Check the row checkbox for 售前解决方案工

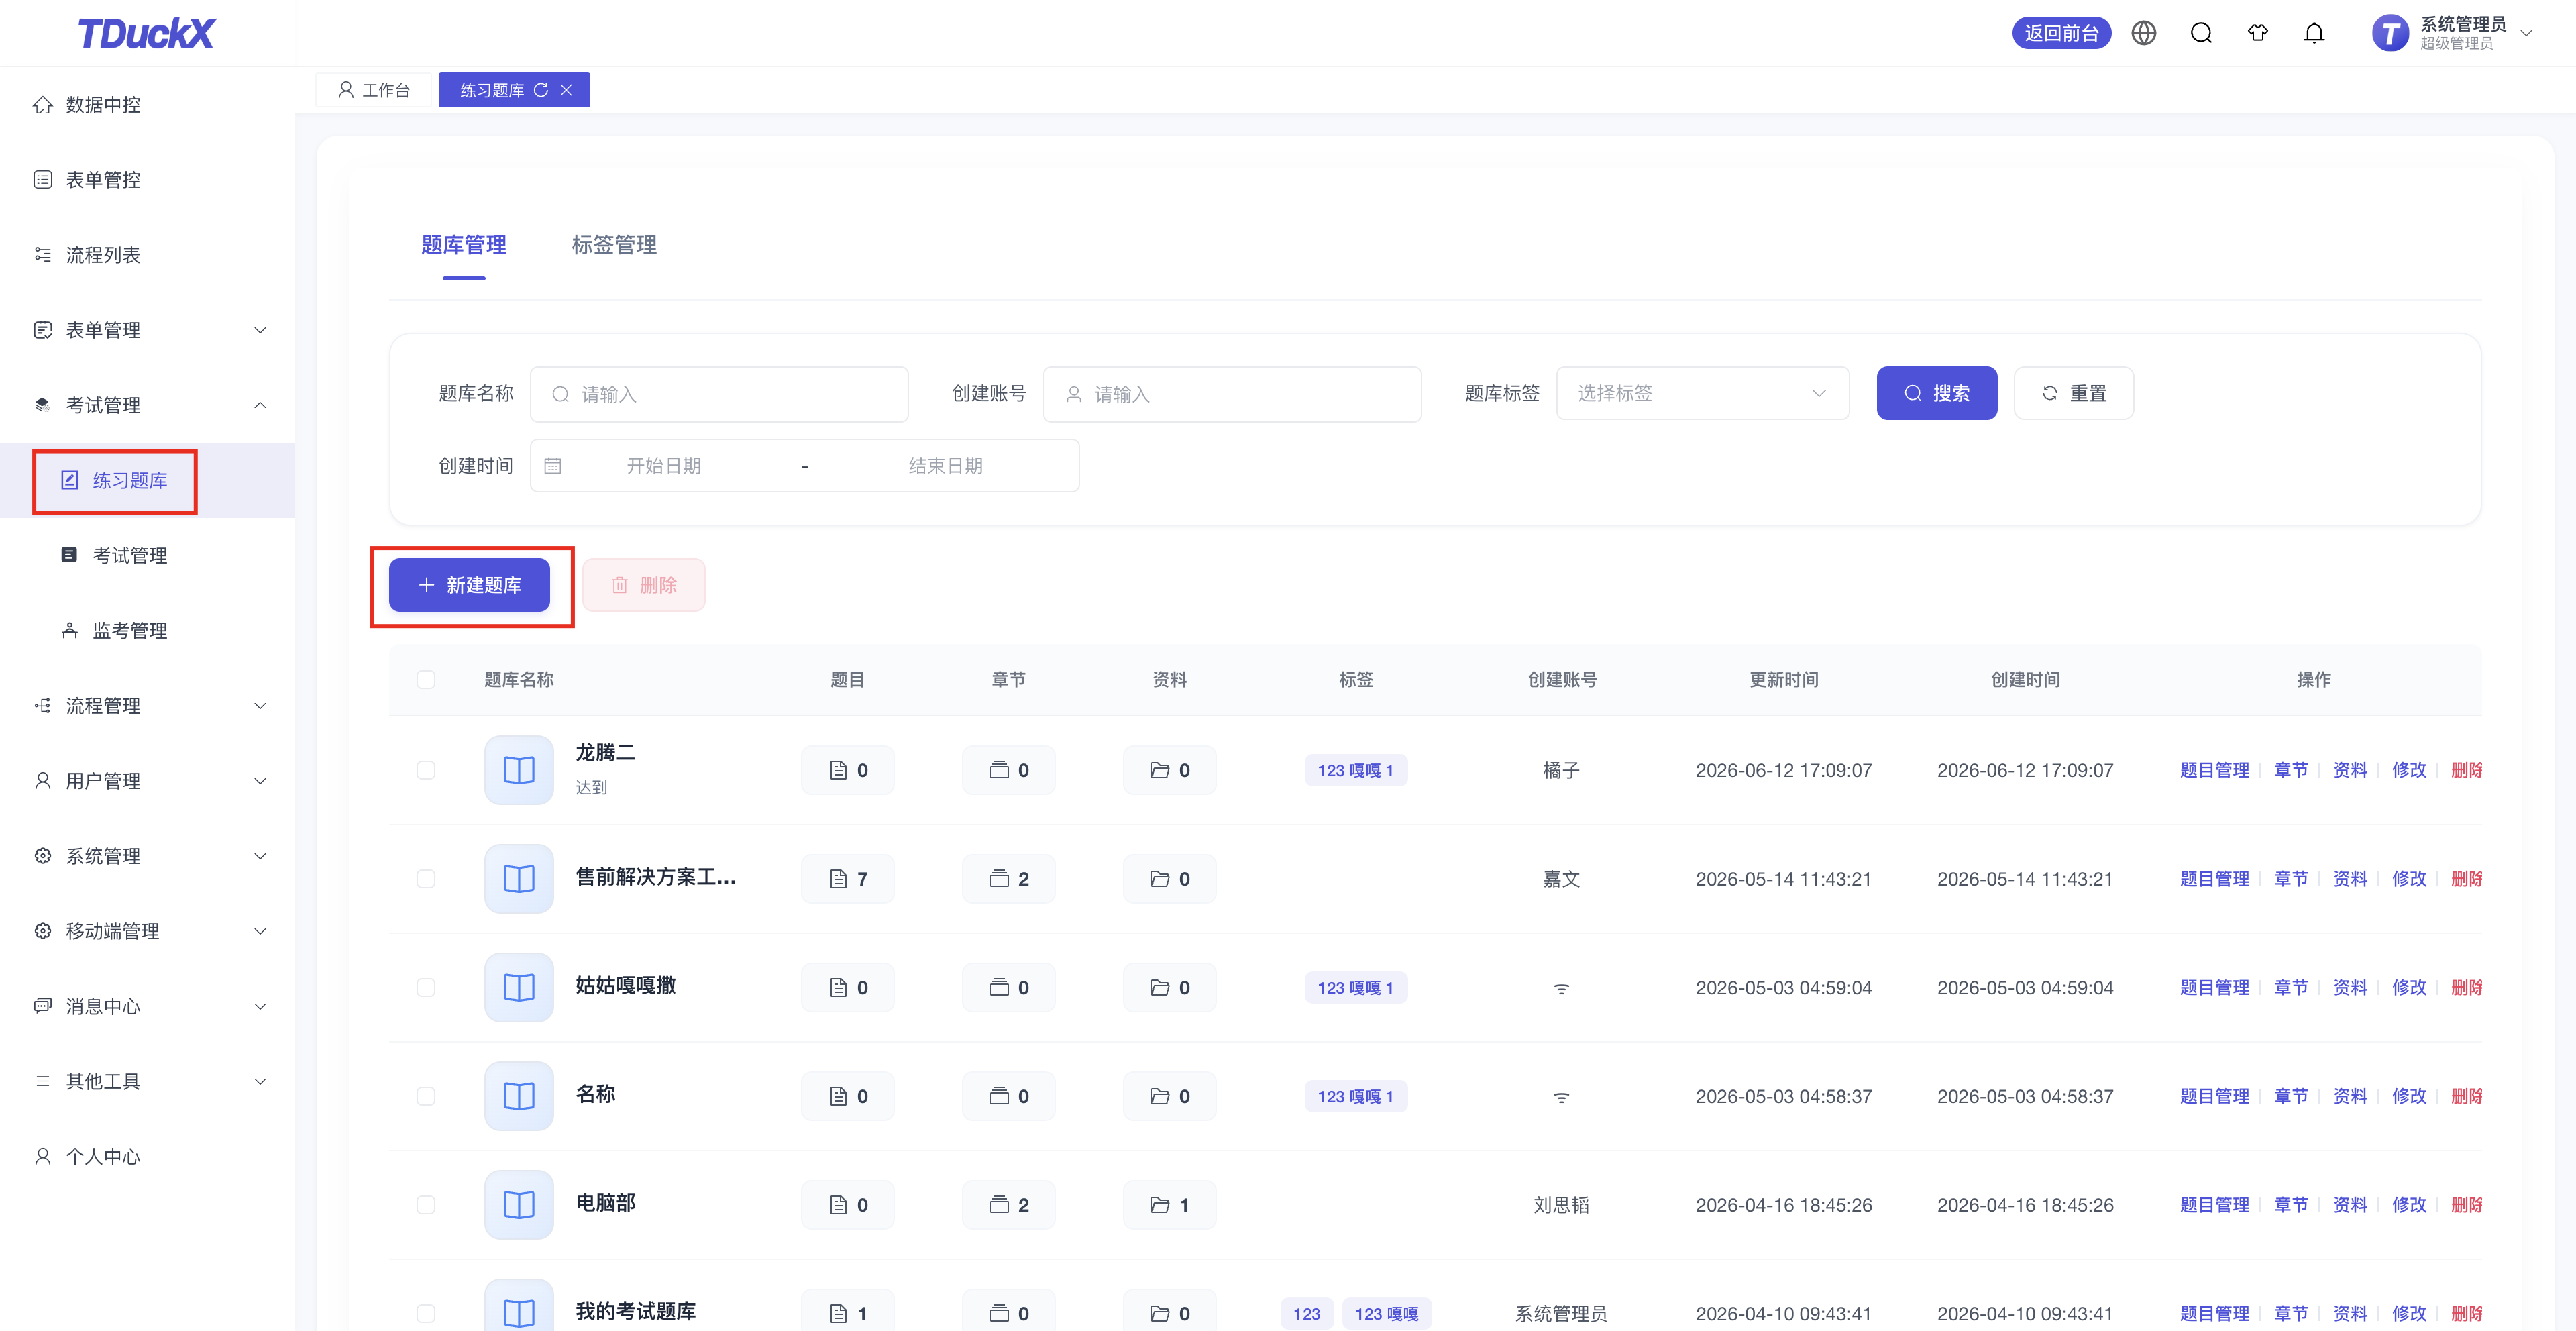426,879
